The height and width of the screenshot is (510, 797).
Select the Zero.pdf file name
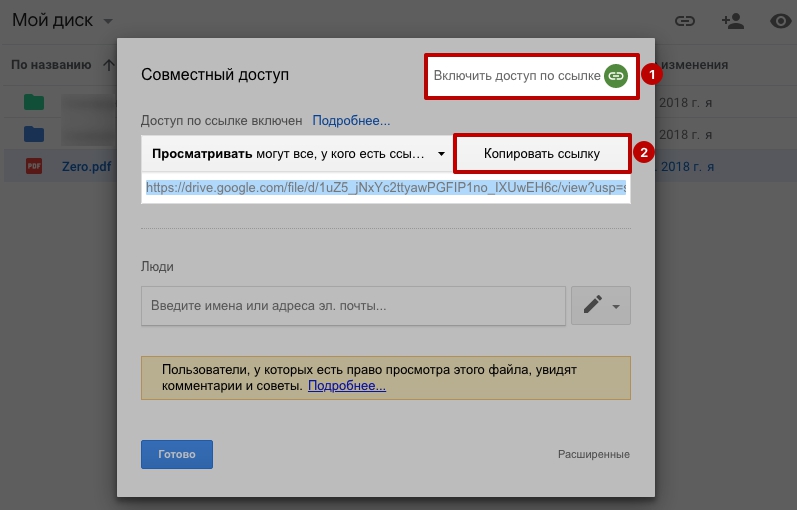pyautogui.click(x=87, y=166)
